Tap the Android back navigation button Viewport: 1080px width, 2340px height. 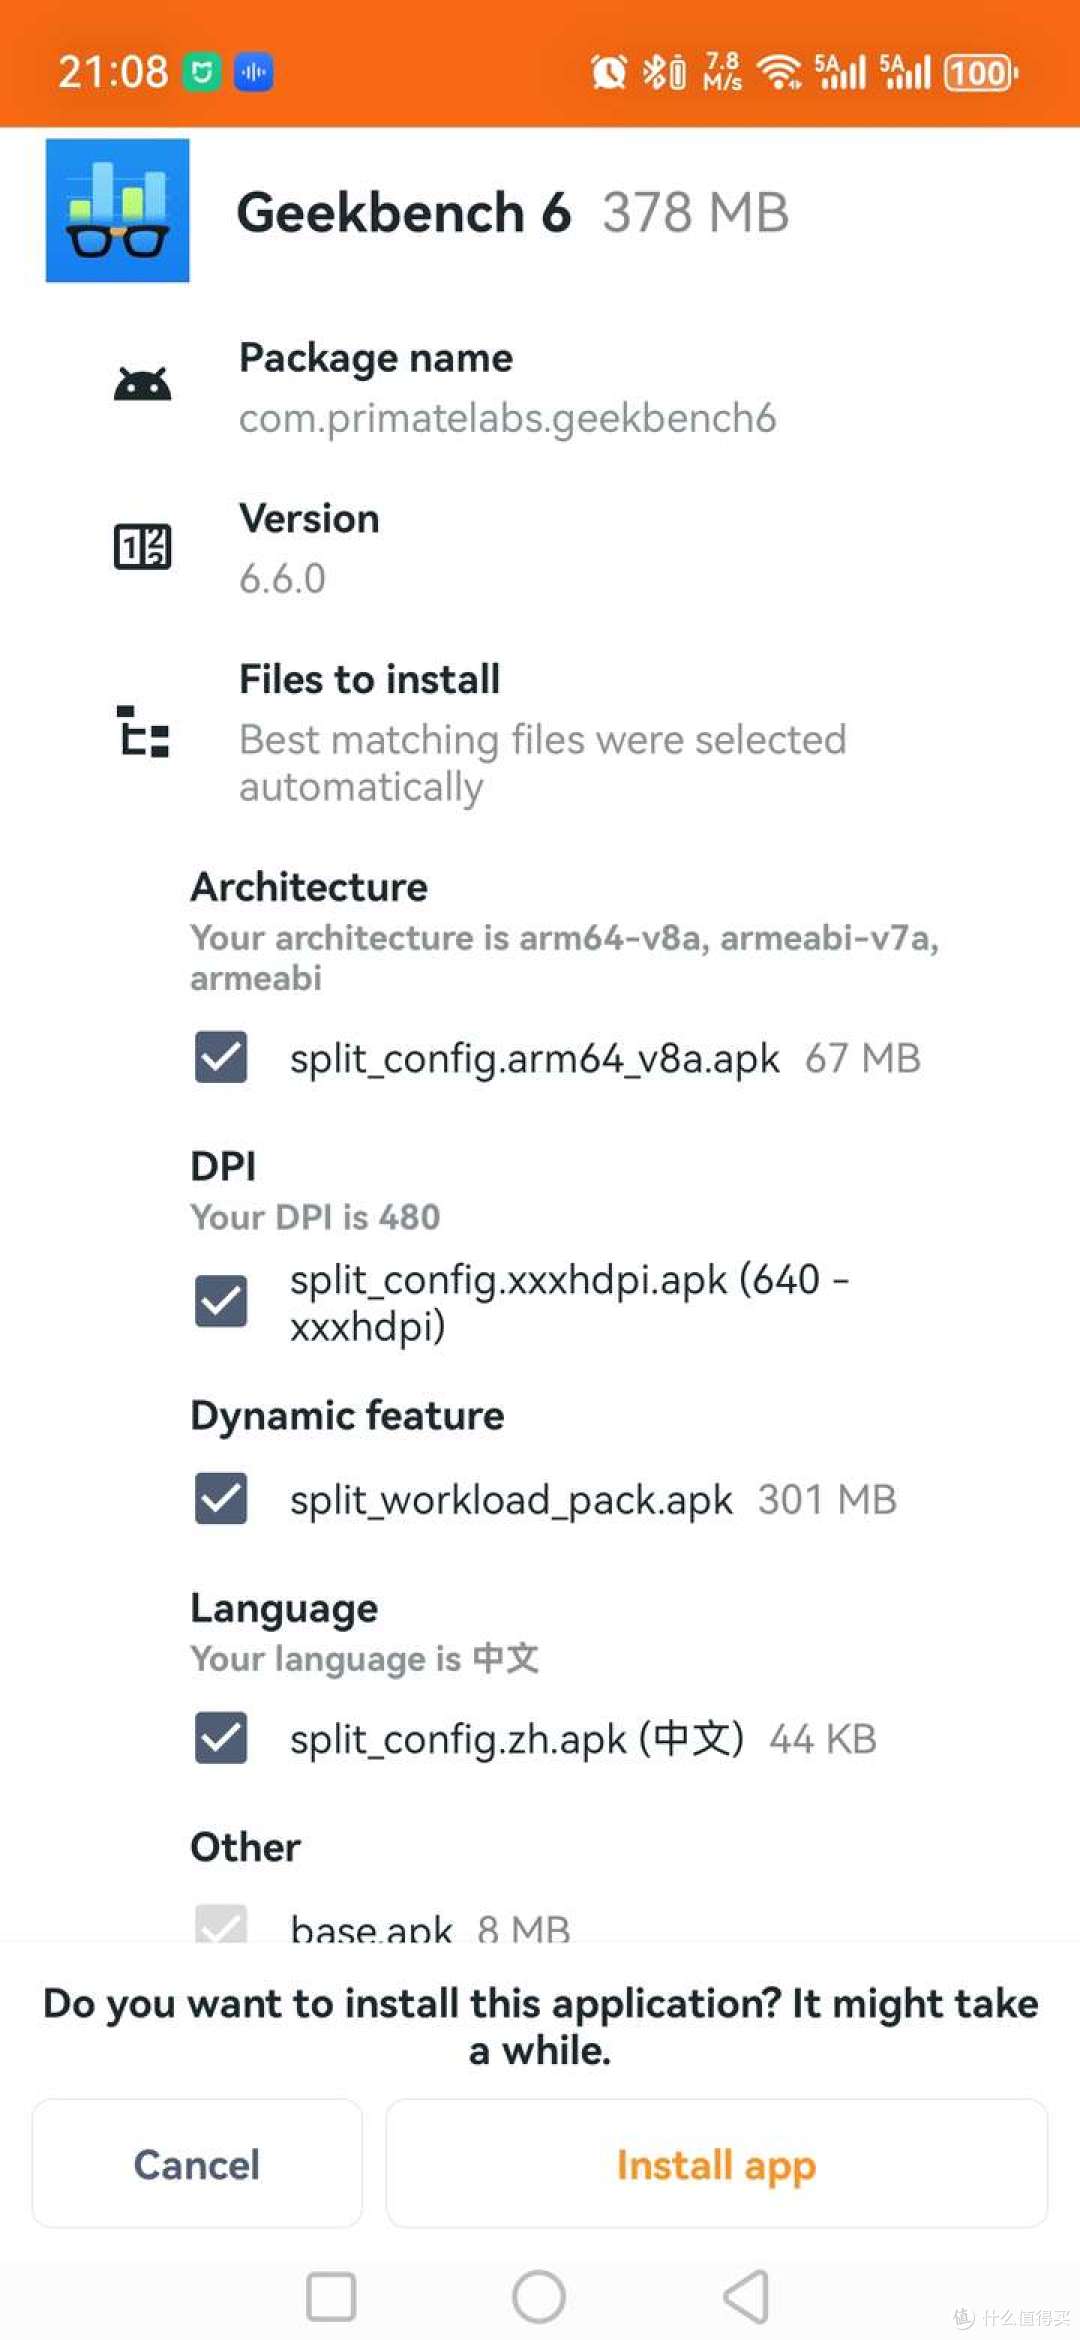click(747, 2295)
